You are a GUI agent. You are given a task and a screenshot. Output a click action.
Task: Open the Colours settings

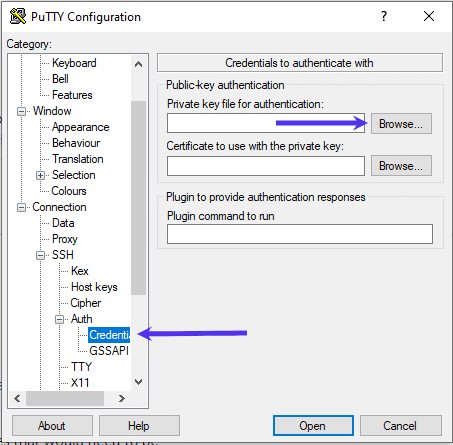(69, 191)
